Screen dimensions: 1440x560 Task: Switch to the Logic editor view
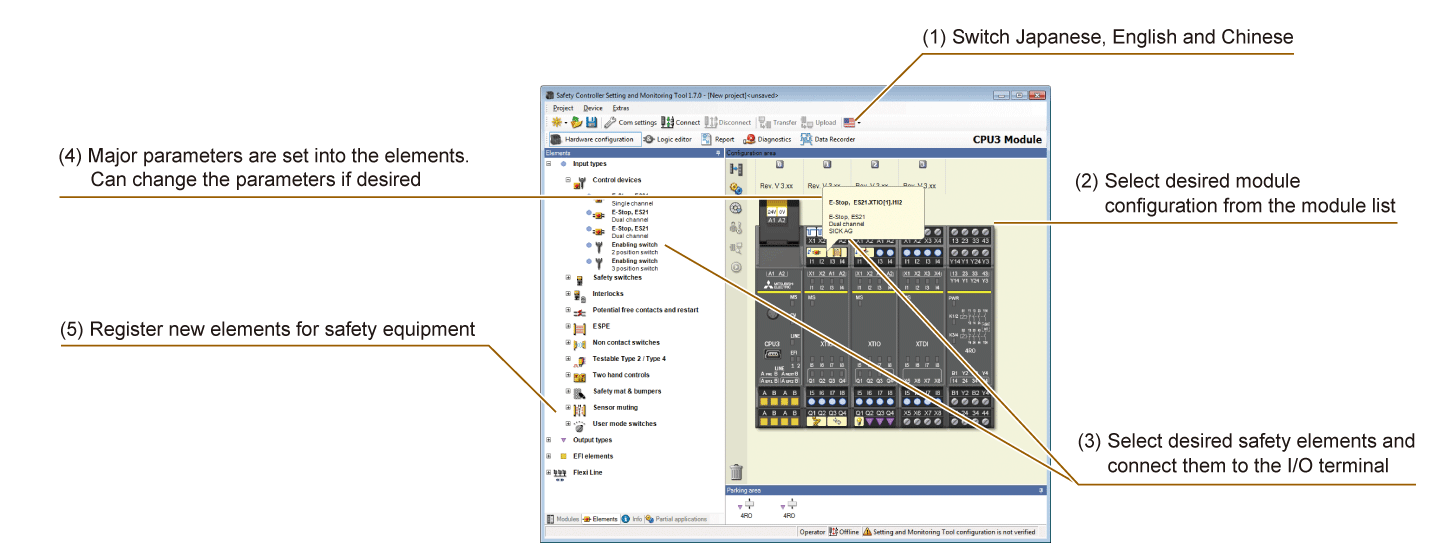coord(667,140)
